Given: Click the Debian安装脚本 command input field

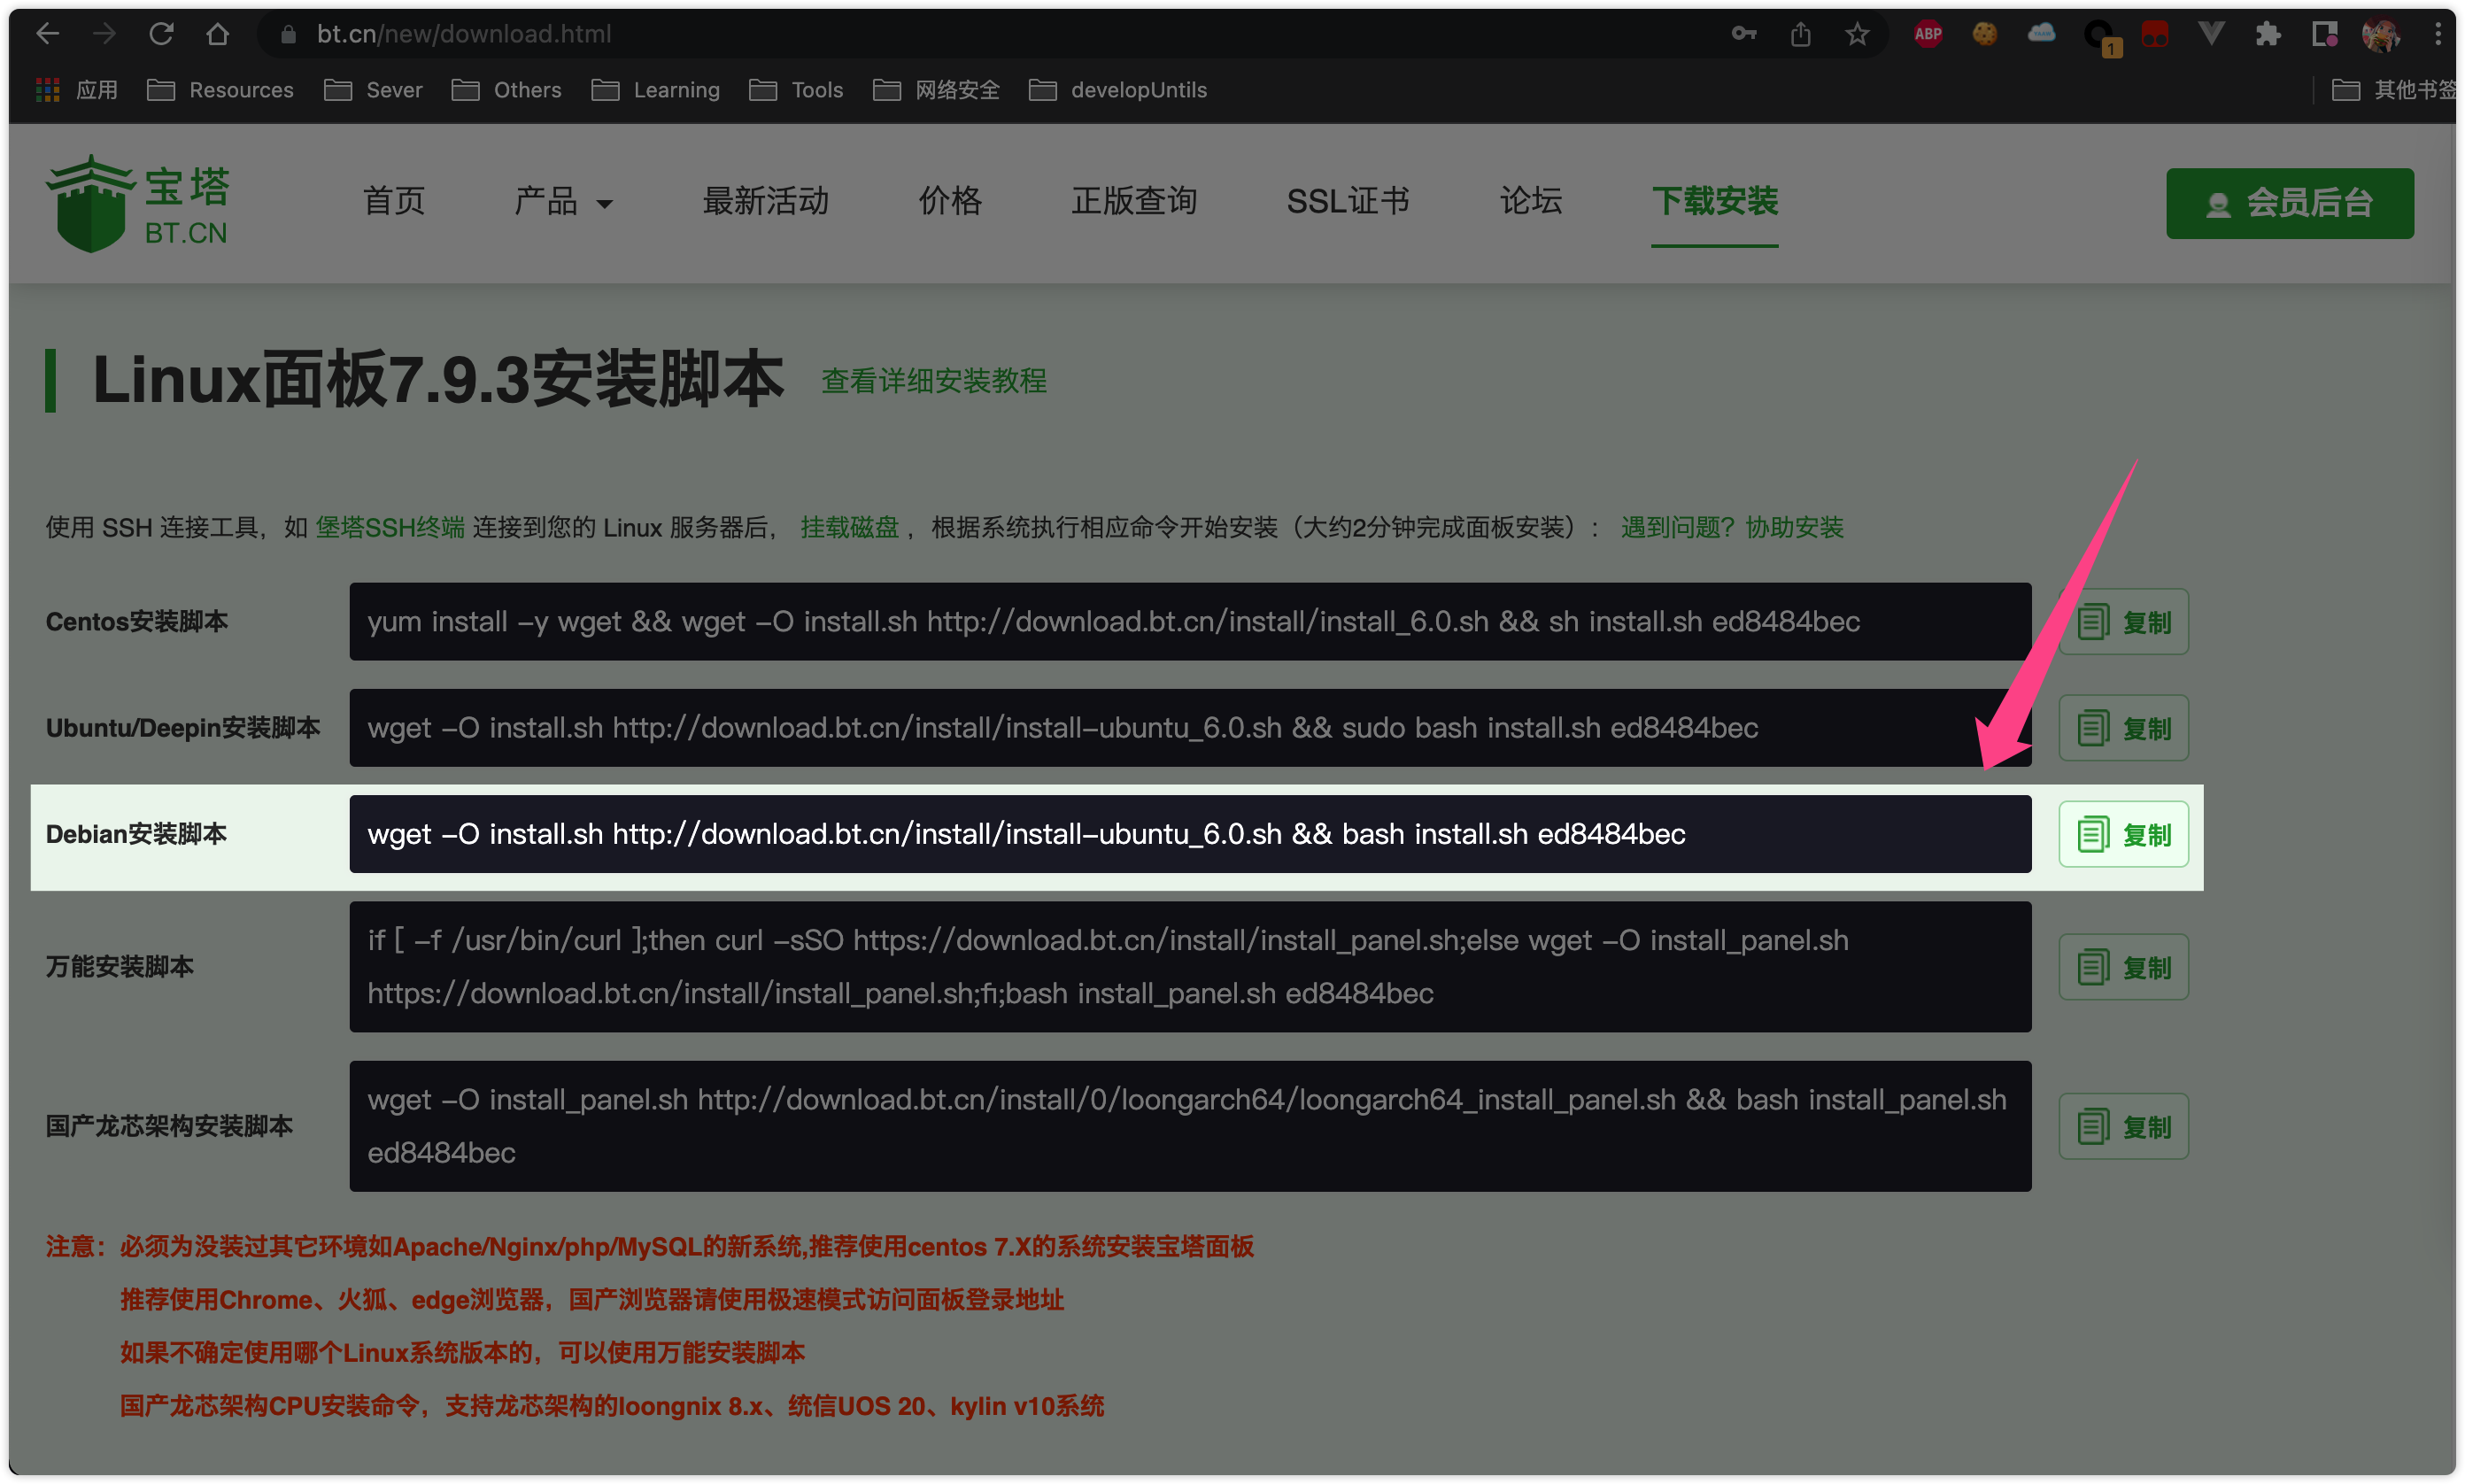Looking at the screenshot, I should pyautogui.click(x=1188, y=832).
